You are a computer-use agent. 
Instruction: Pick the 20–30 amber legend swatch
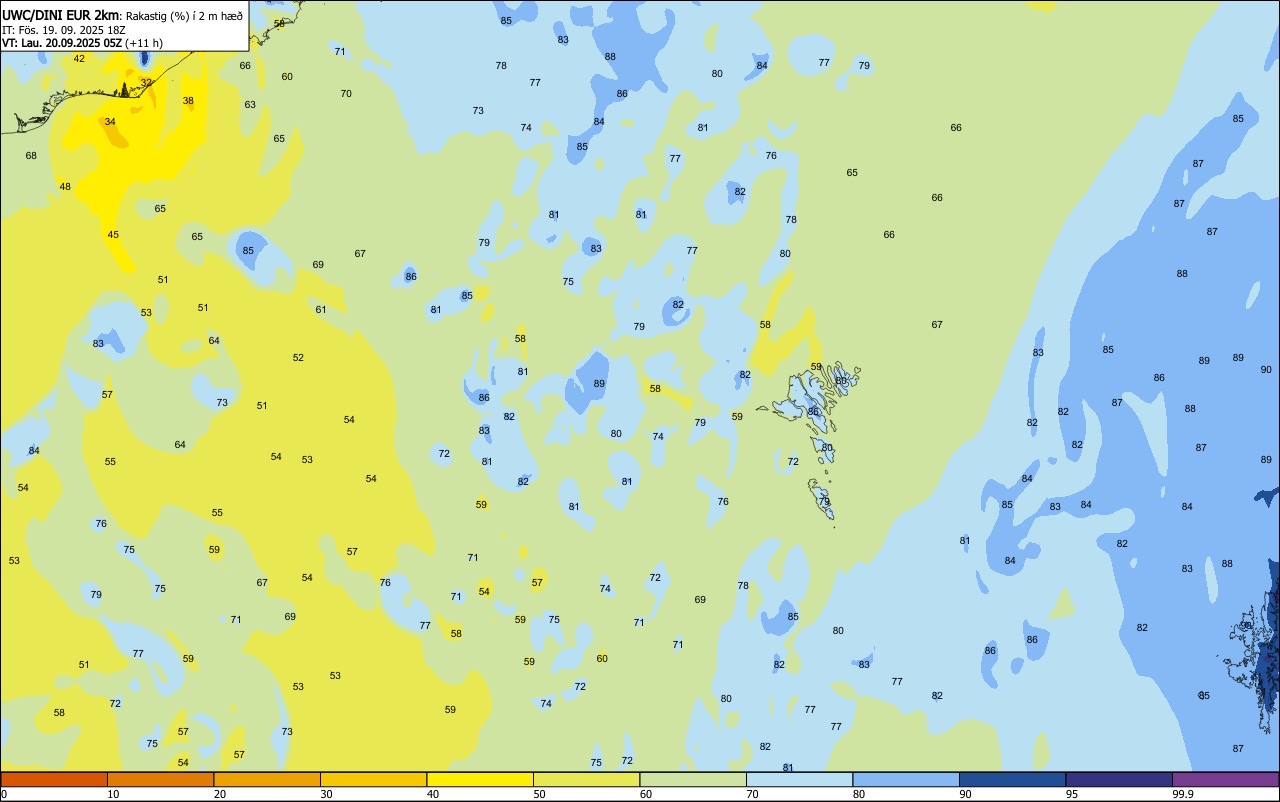267,779
